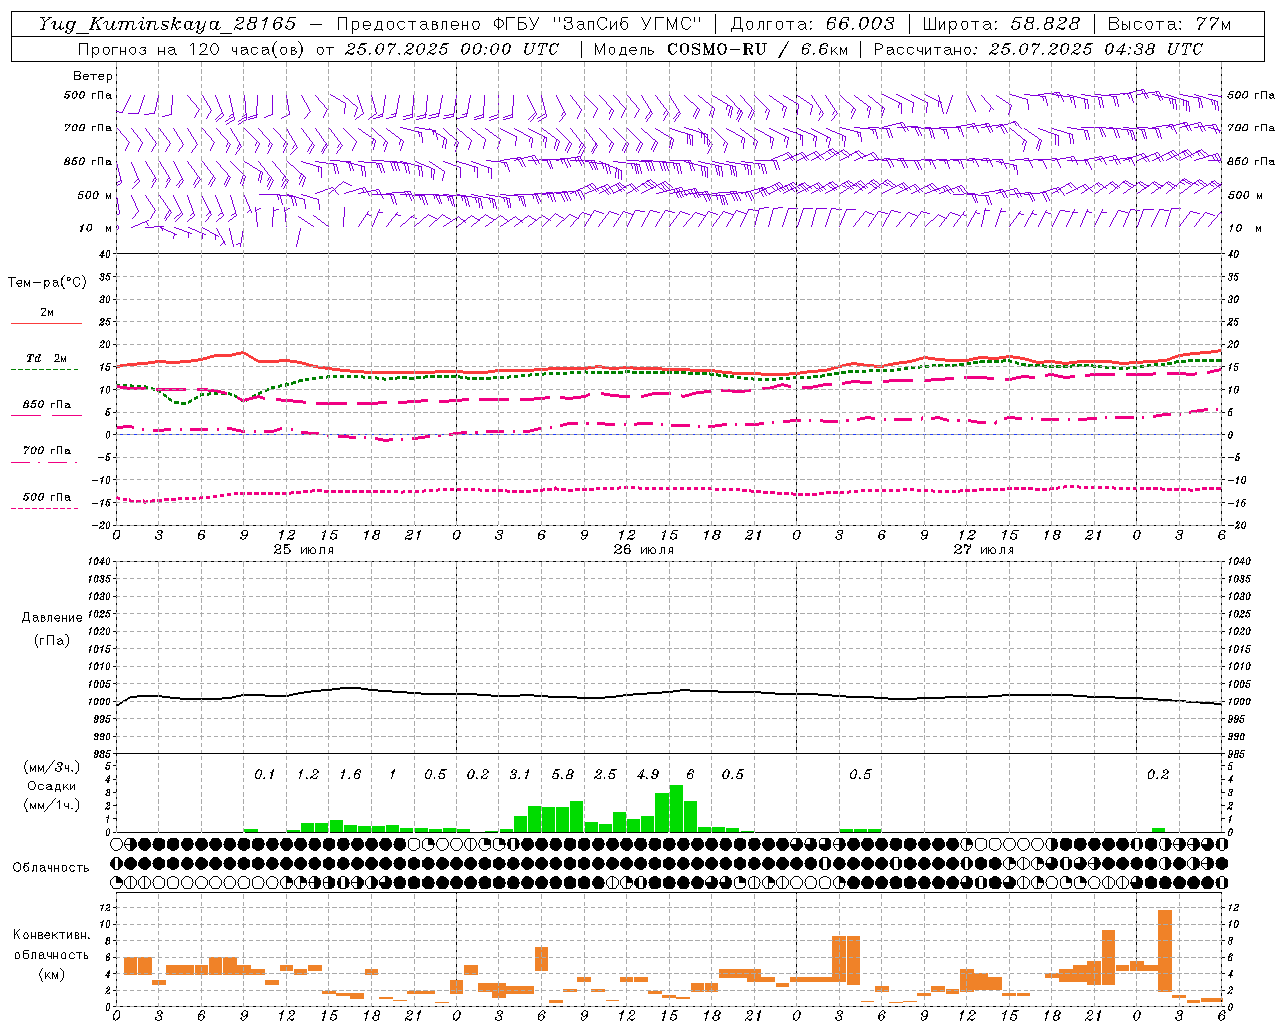The image size is (1280, 1024).
Task: Click the '850 гПа' temperature legend entry
Action: 47,405
